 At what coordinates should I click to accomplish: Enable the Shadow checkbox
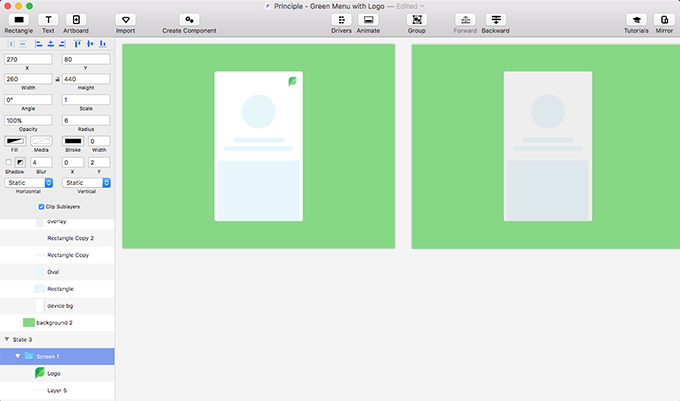coord(9,162)
